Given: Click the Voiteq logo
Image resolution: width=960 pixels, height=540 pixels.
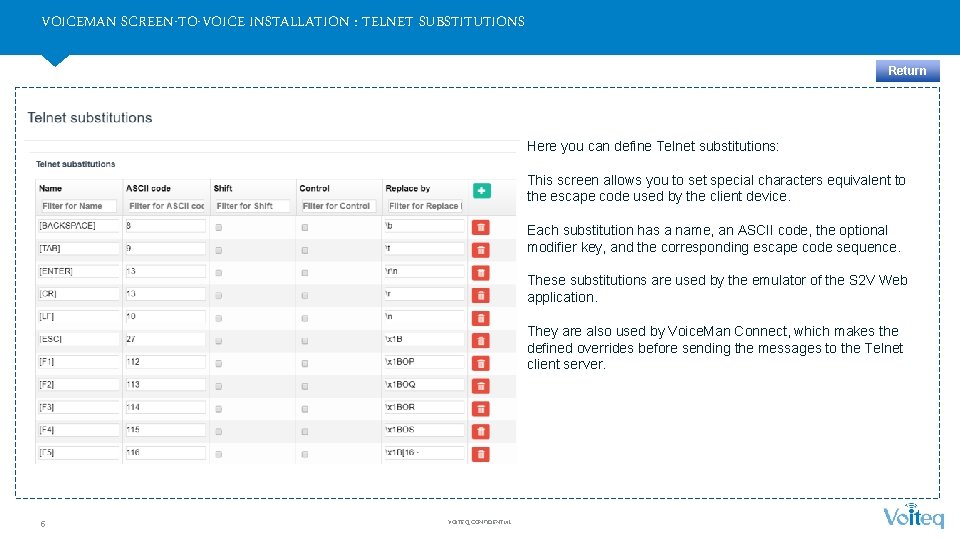Looking at the screenshot, I should point(913,515).
